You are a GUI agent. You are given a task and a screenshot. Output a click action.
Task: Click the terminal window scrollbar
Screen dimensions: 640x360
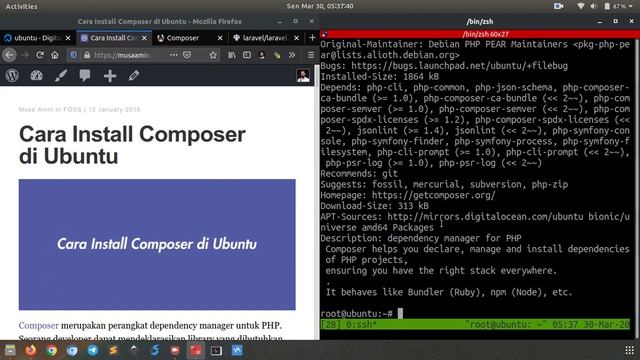(x=636, y=188)
